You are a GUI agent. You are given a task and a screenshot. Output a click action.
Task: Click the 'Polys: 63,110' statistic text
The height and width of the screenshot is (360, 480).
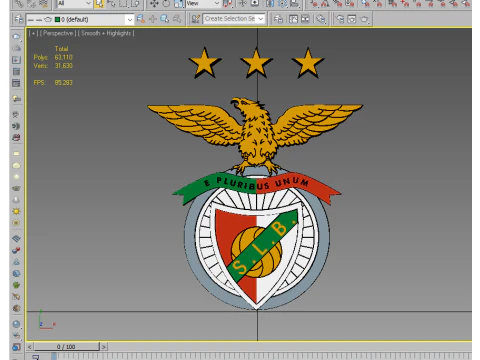point(53,57)
